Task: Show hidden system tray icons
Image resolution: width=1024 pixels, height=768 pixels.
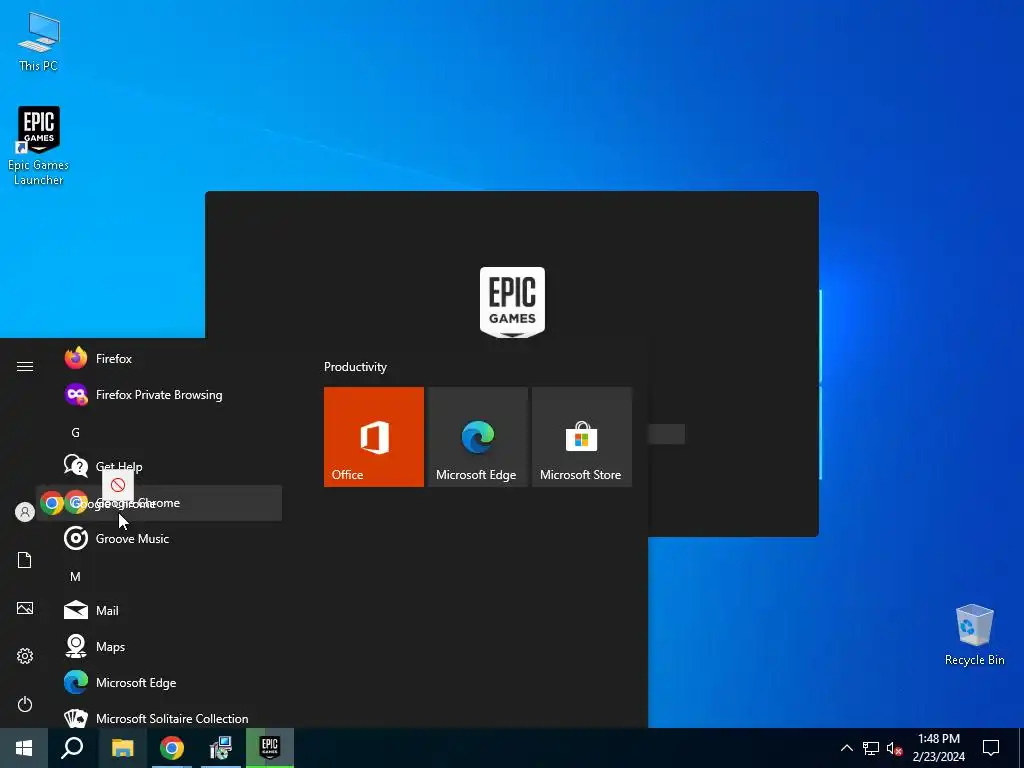Action: [x=846, y=748]
